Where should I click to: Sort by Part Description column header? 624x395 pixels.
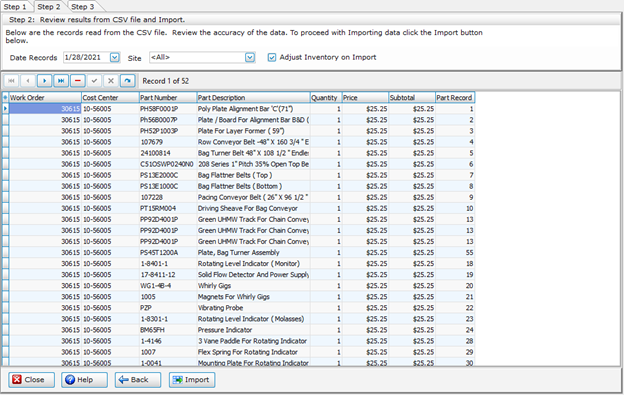[x=253, y=97]
